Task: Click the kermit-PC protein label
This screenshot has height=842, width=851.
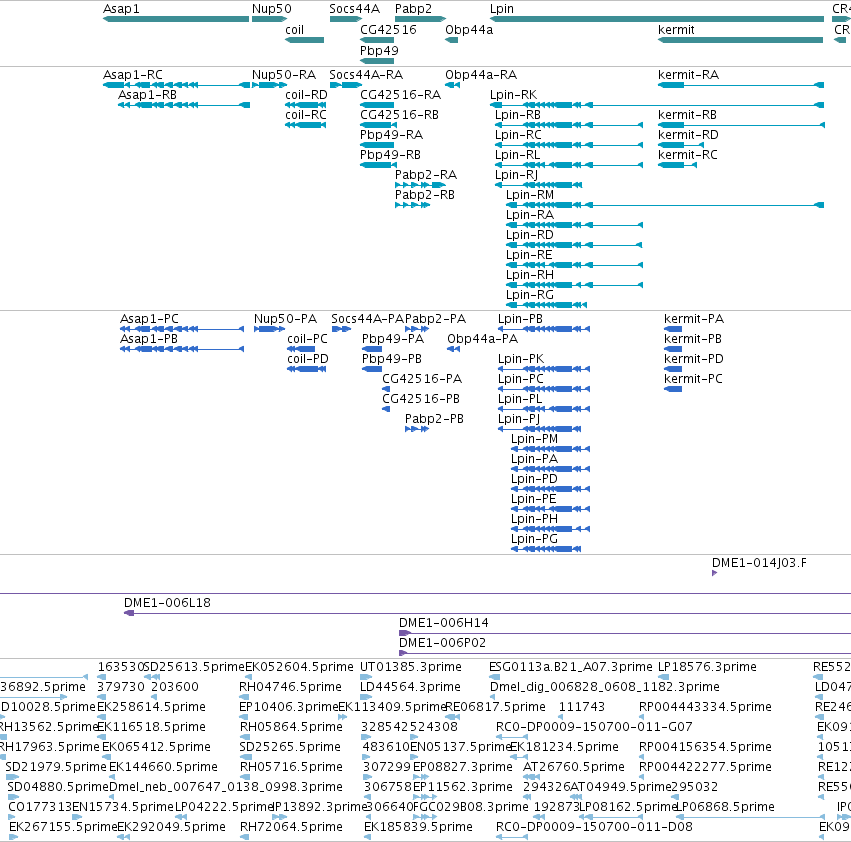Action: tap(693, 379)
